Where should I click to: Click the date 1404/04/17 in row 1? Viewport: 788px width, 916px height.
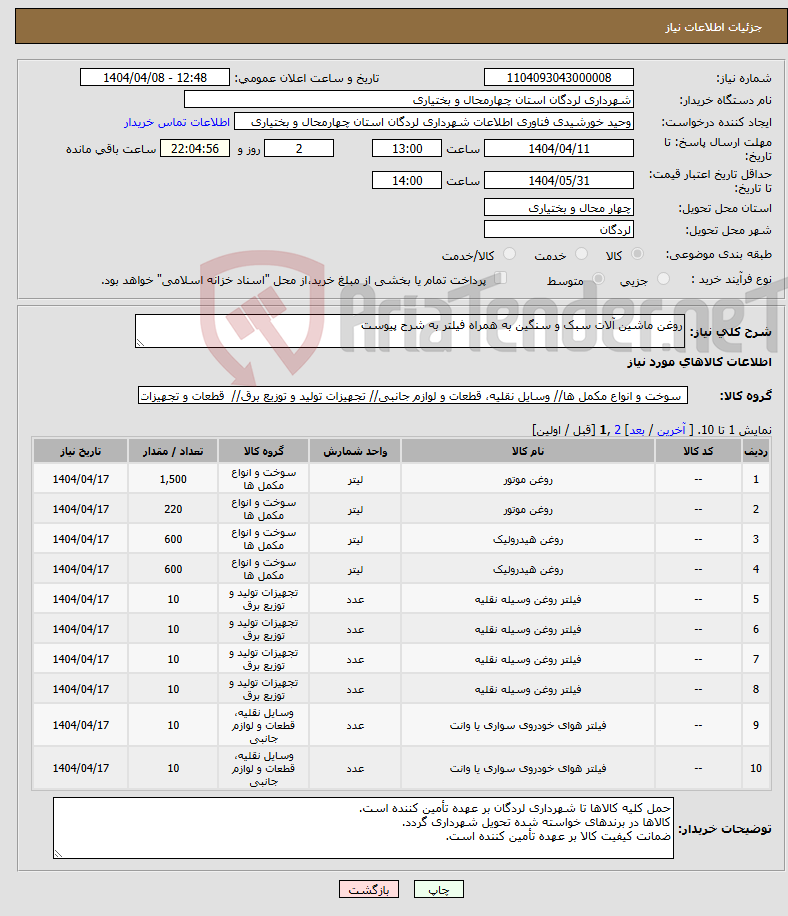pyautogui.click(x=81, y=479)
